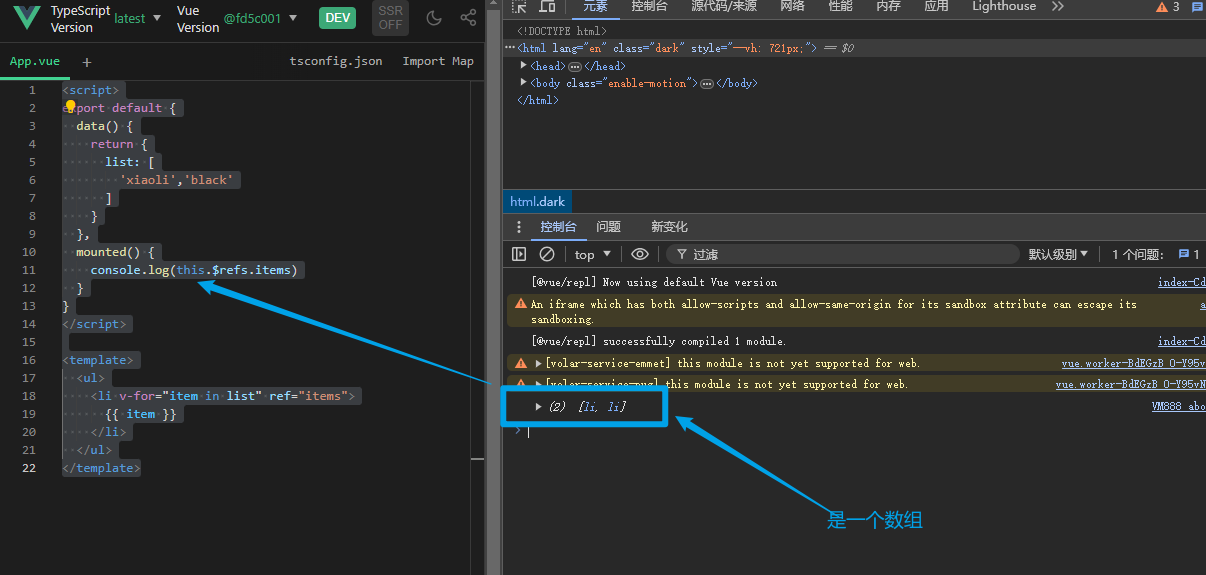The height and width of the screenshot is (575, 1206).
Task: Expand the body element node
Action: [x=524, y=83]
